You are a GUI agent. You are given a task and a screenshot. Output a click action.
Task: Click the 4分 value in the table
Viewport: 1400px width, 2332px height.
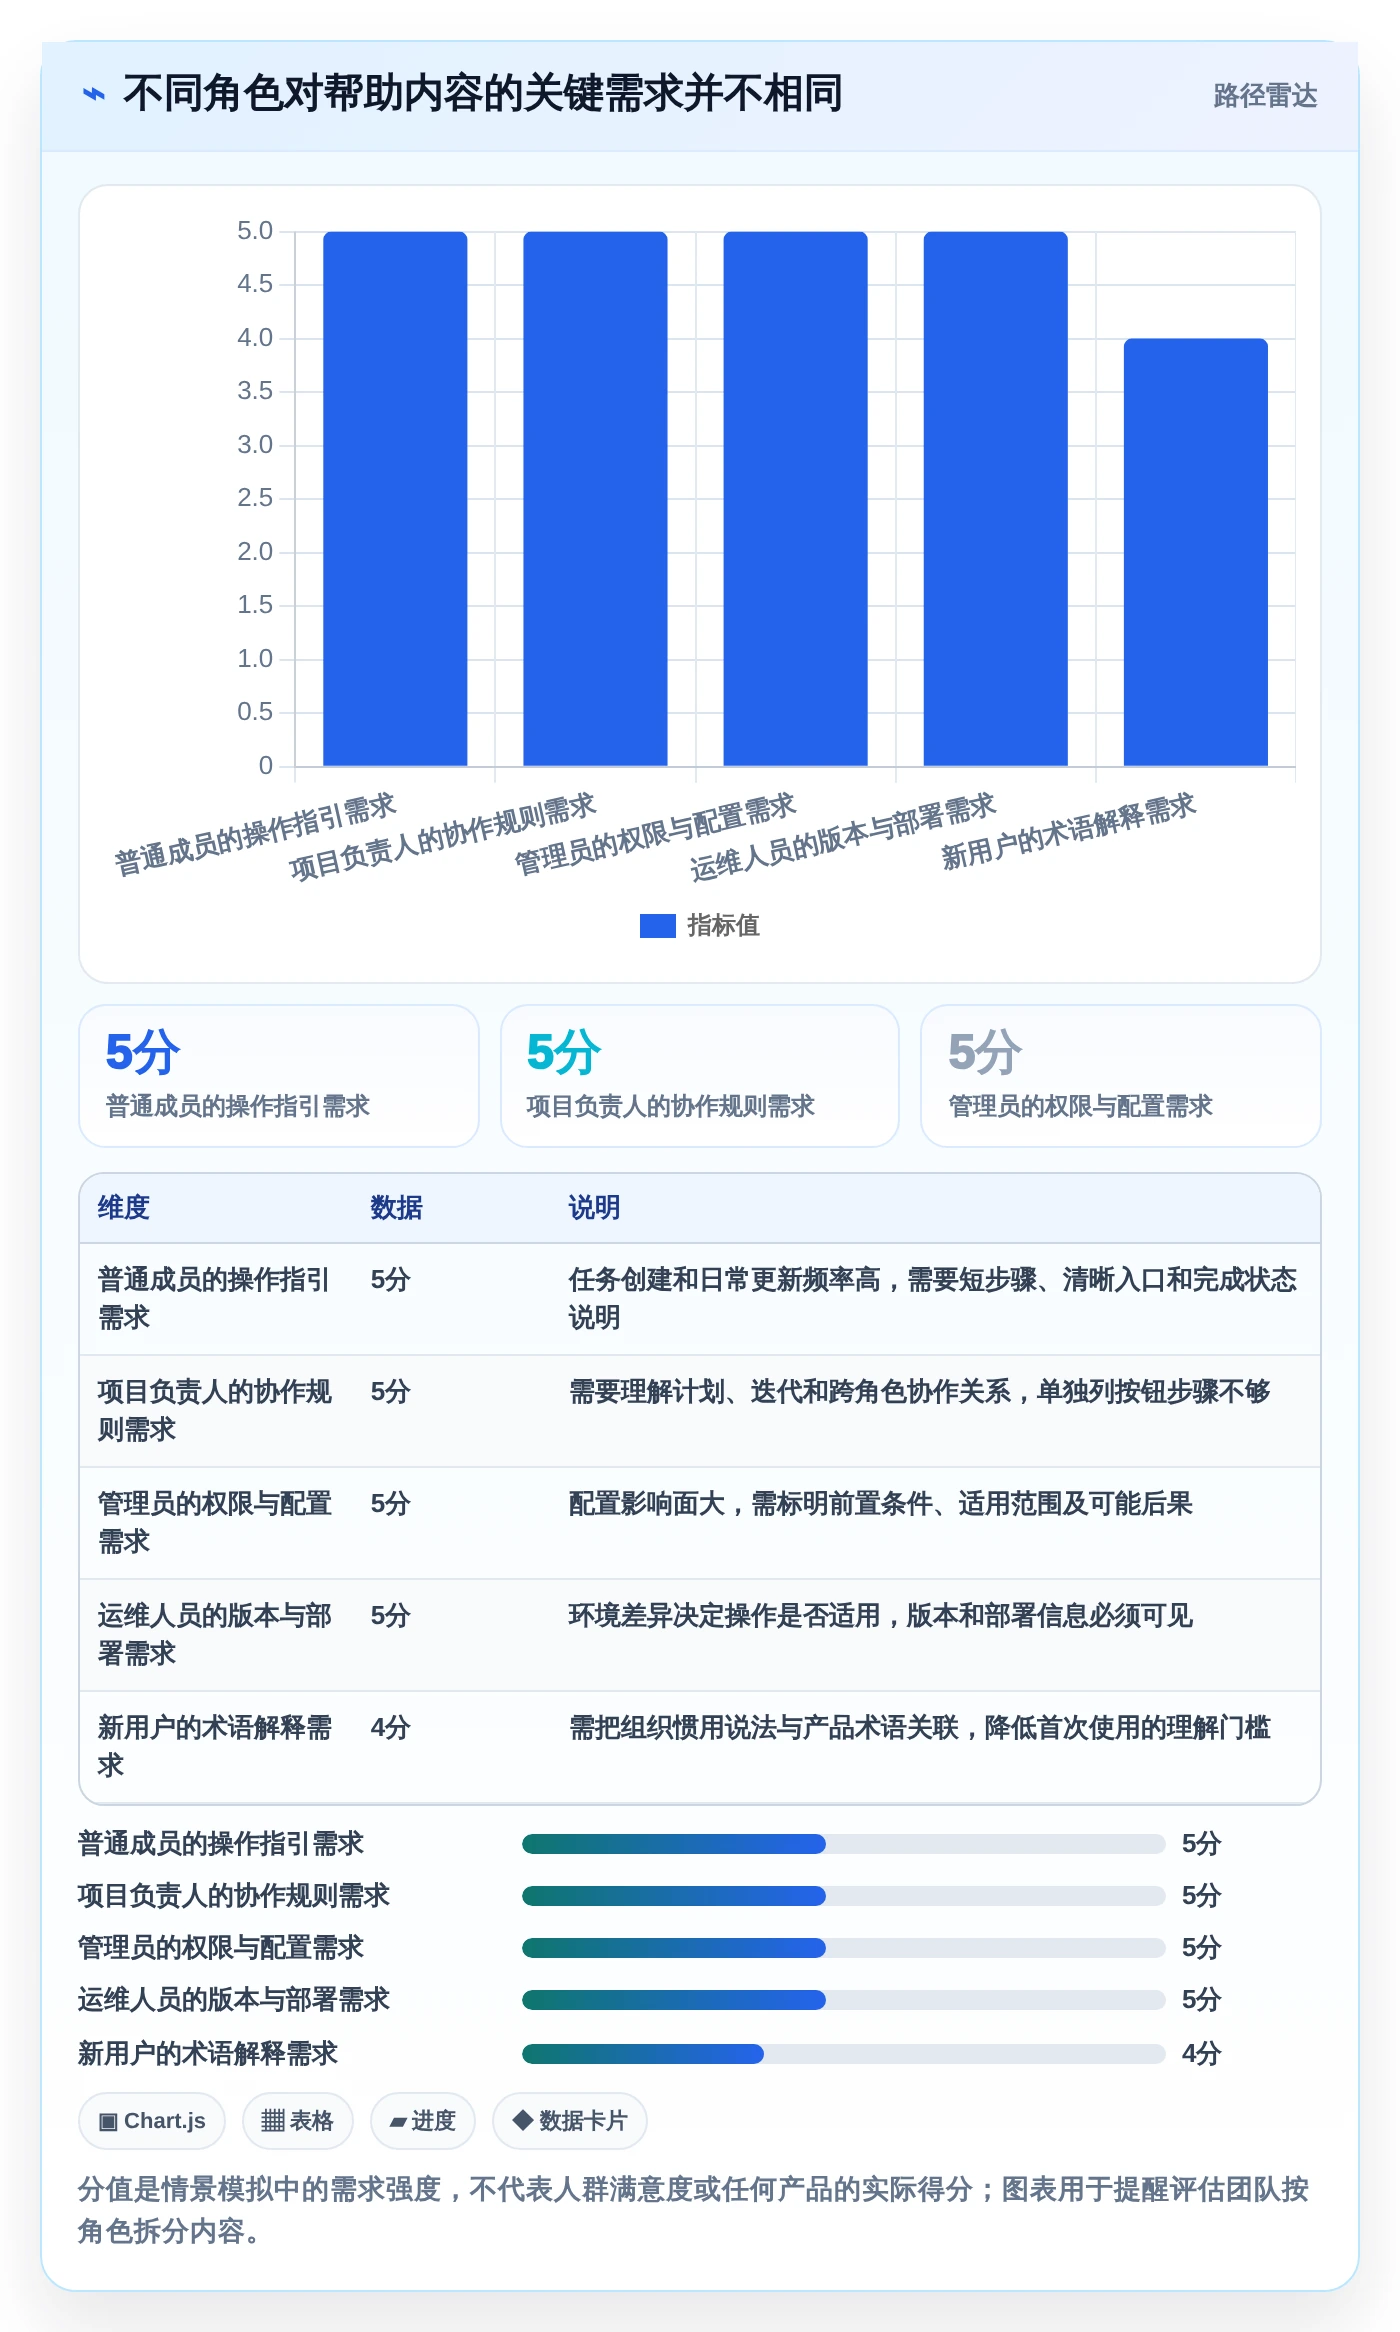(390, 1728)
